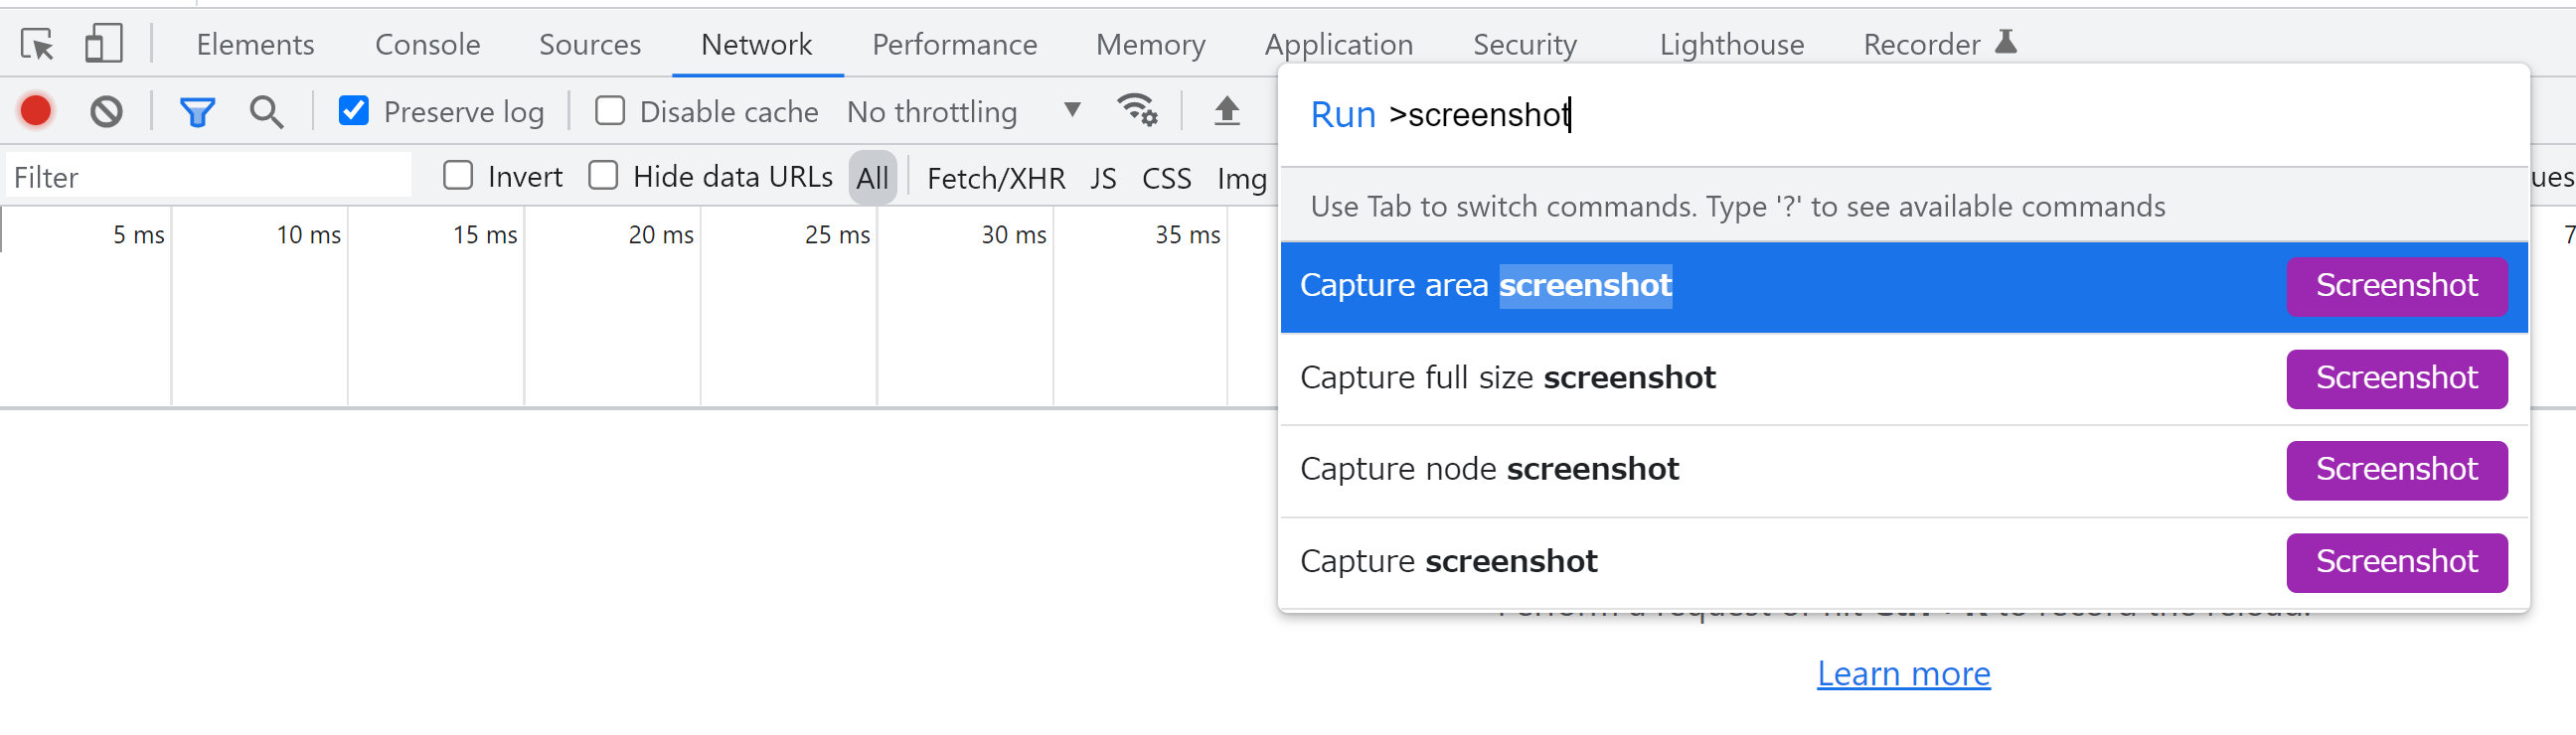
Task: Open the Learn more link
Action: point(1904,673)
